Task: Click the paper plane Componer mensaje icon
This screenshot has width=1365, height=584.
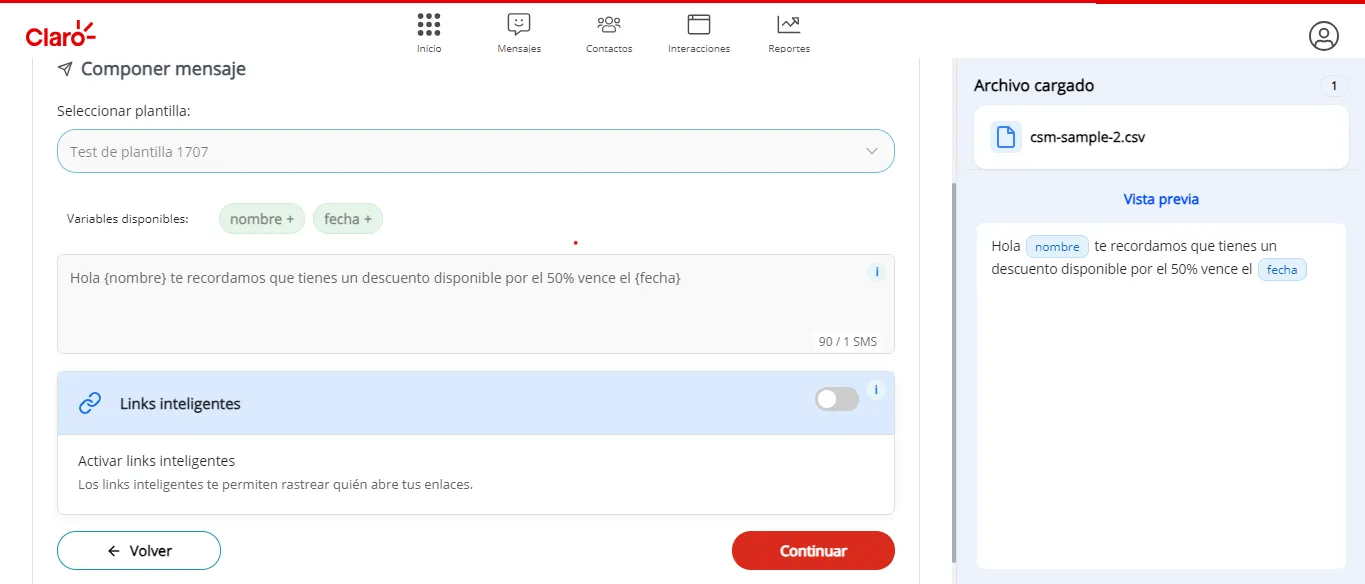Action: coord(65,69)
